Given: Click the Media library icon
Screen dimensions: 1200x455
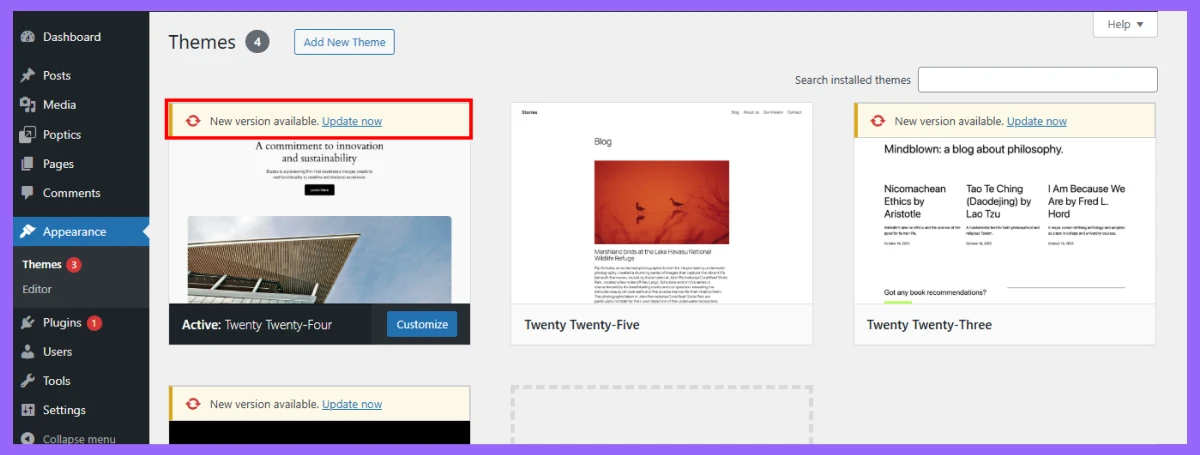Looking at the screenshot, I should (x=28, y=105).
